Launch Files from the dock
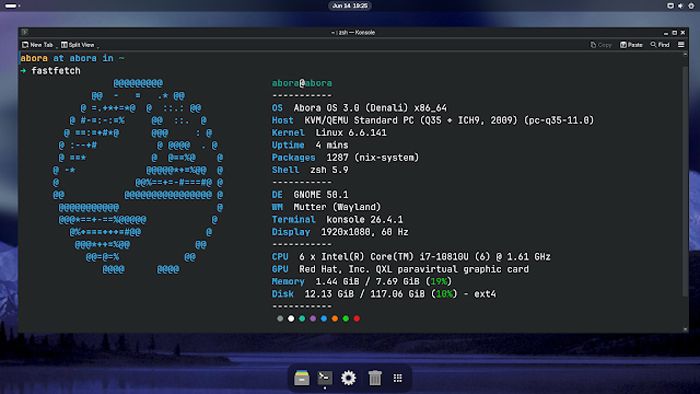Screen dimensions: 700x394 tap(302, 377)
